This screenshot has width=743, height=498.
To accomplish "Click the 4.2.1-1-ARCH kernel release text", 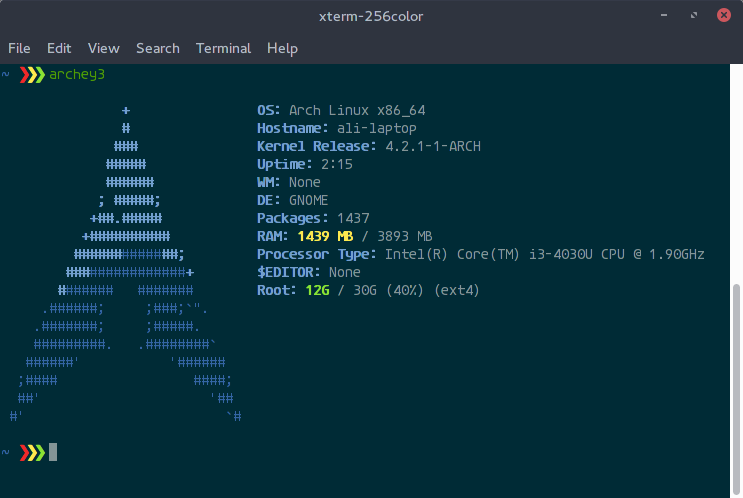I will [x=433, y=146].
